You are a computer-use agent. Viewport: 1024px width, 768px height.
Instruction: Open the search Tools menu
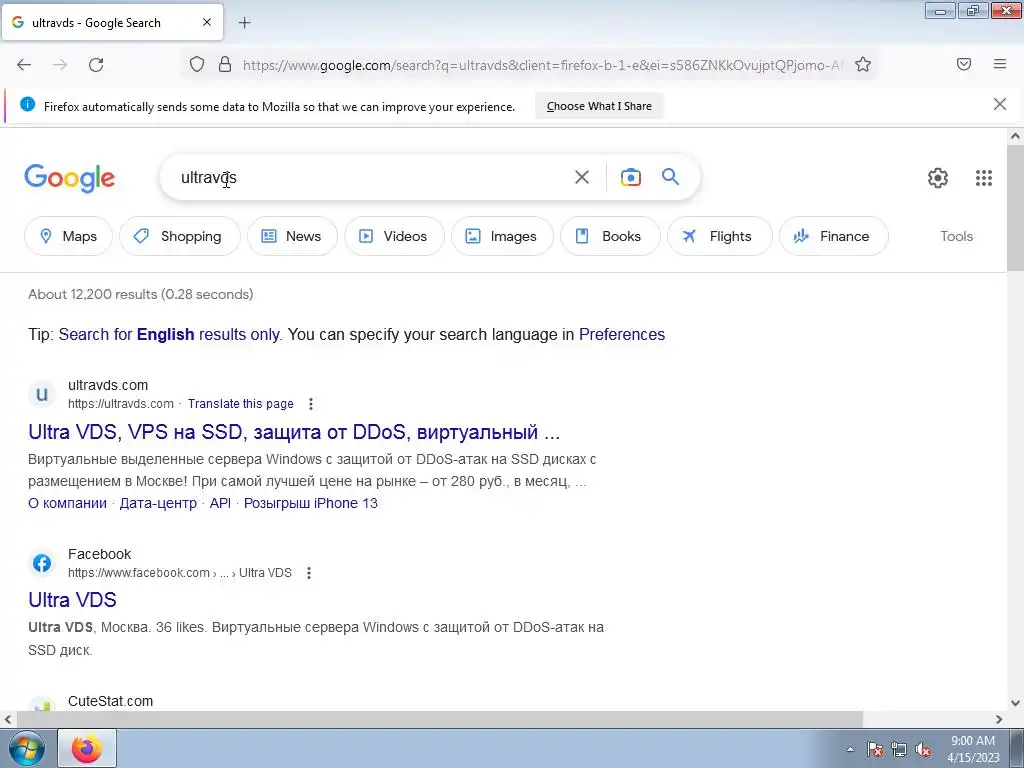[x=956, y=236]
